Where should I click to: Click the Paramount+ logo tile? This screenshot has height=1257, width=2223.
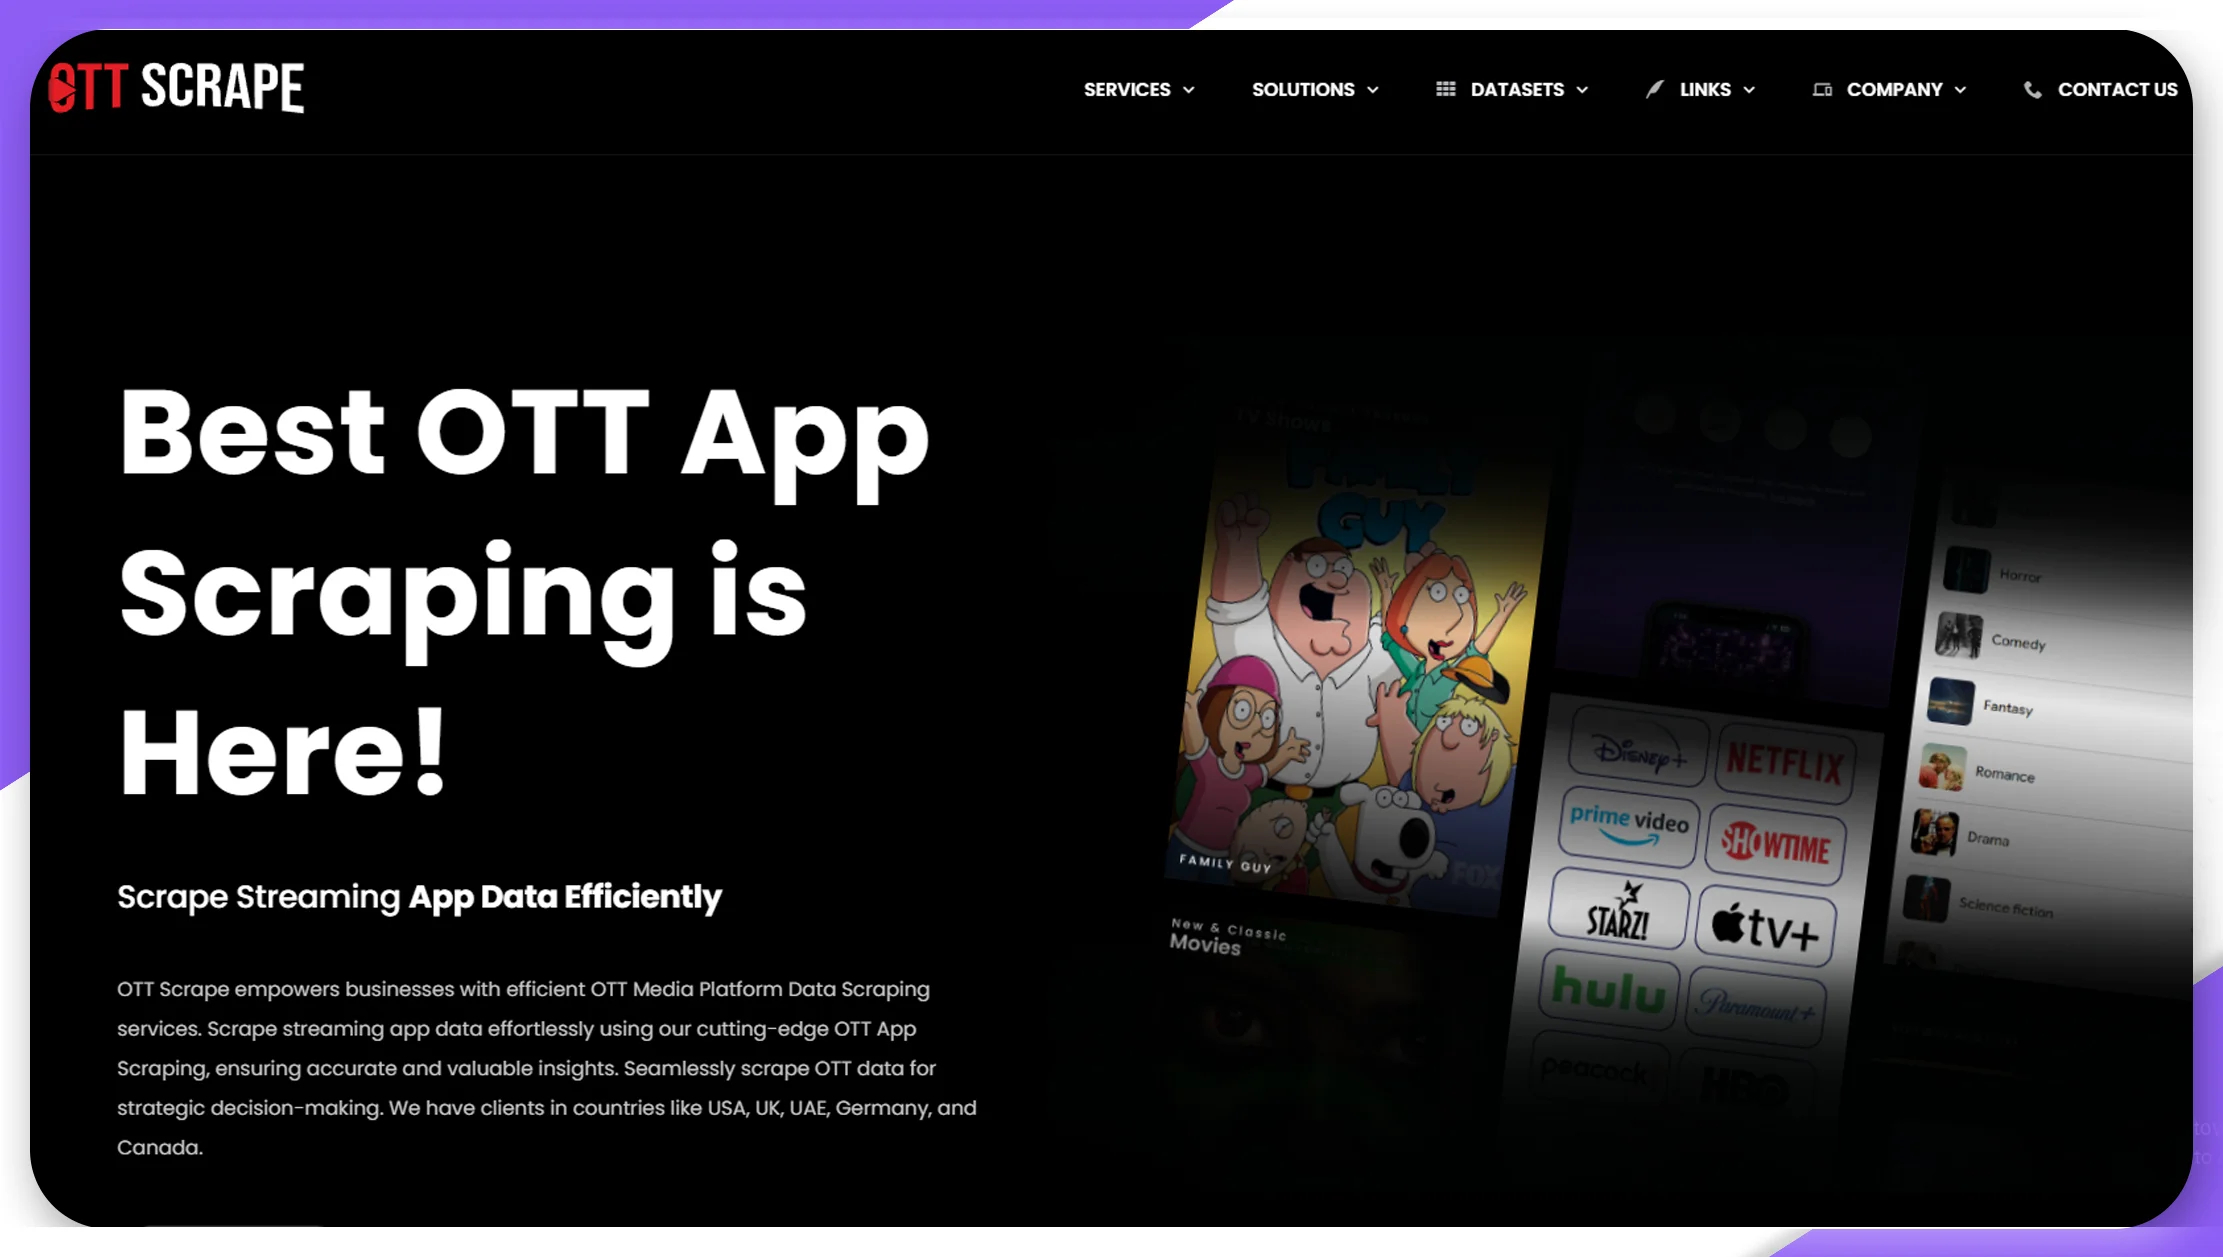pyautogui.click(x=1756, y=1006)
